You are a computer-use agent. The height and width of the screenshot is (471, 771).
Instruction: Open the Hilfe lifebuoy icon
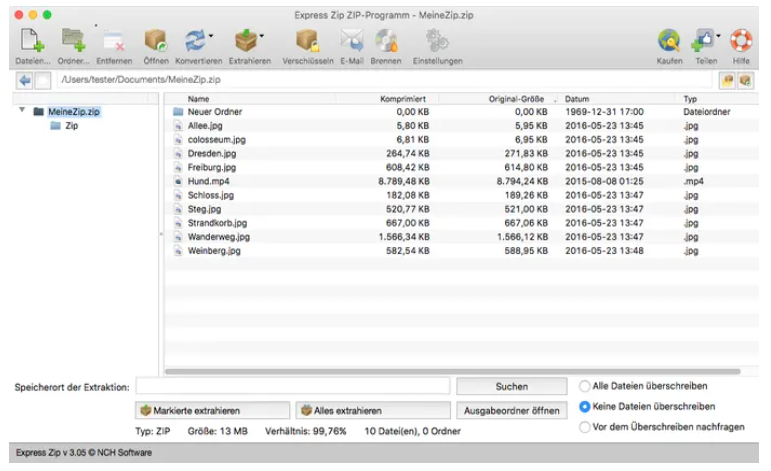[741, 42]
